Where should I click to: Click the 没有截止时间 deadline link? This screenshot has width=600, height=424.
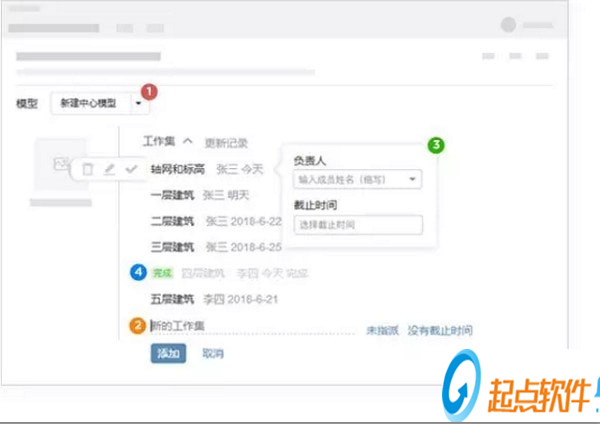pyautogui.click(x=440, y=330)
